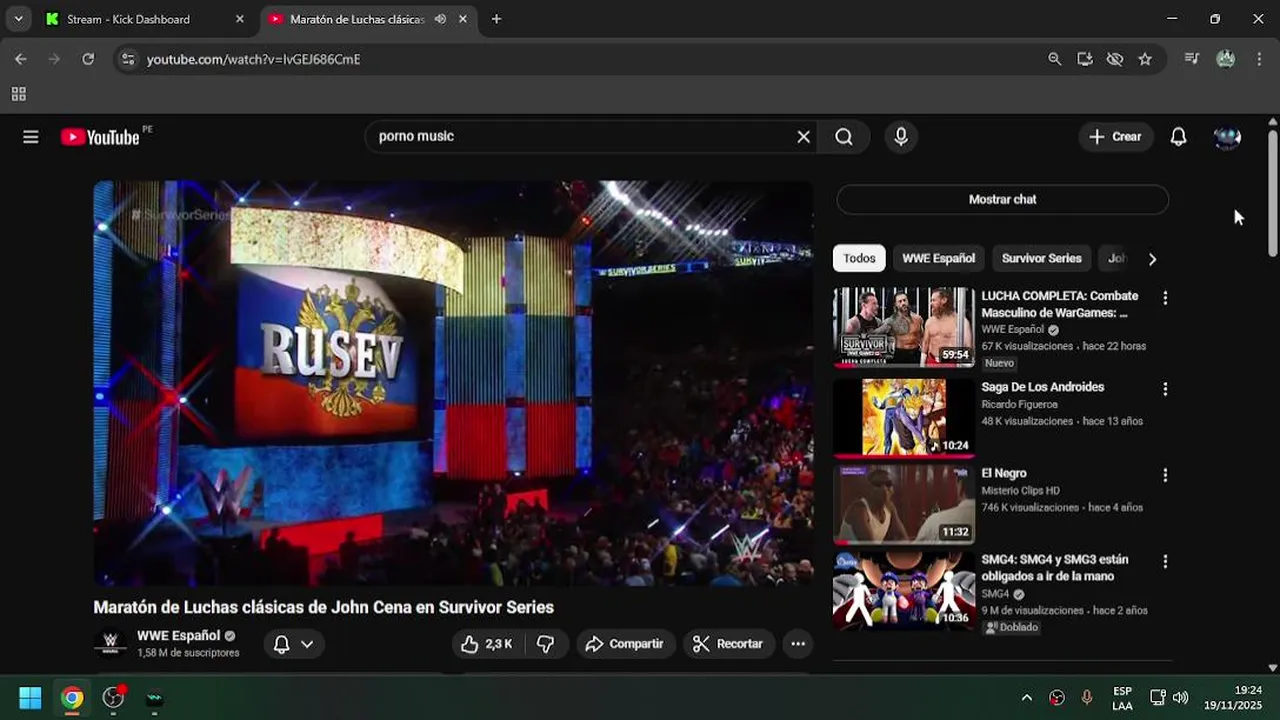Open Chrome zoom magnifier icon
The height and width of the screenshot is (720, 1280).
[1055, 59]
